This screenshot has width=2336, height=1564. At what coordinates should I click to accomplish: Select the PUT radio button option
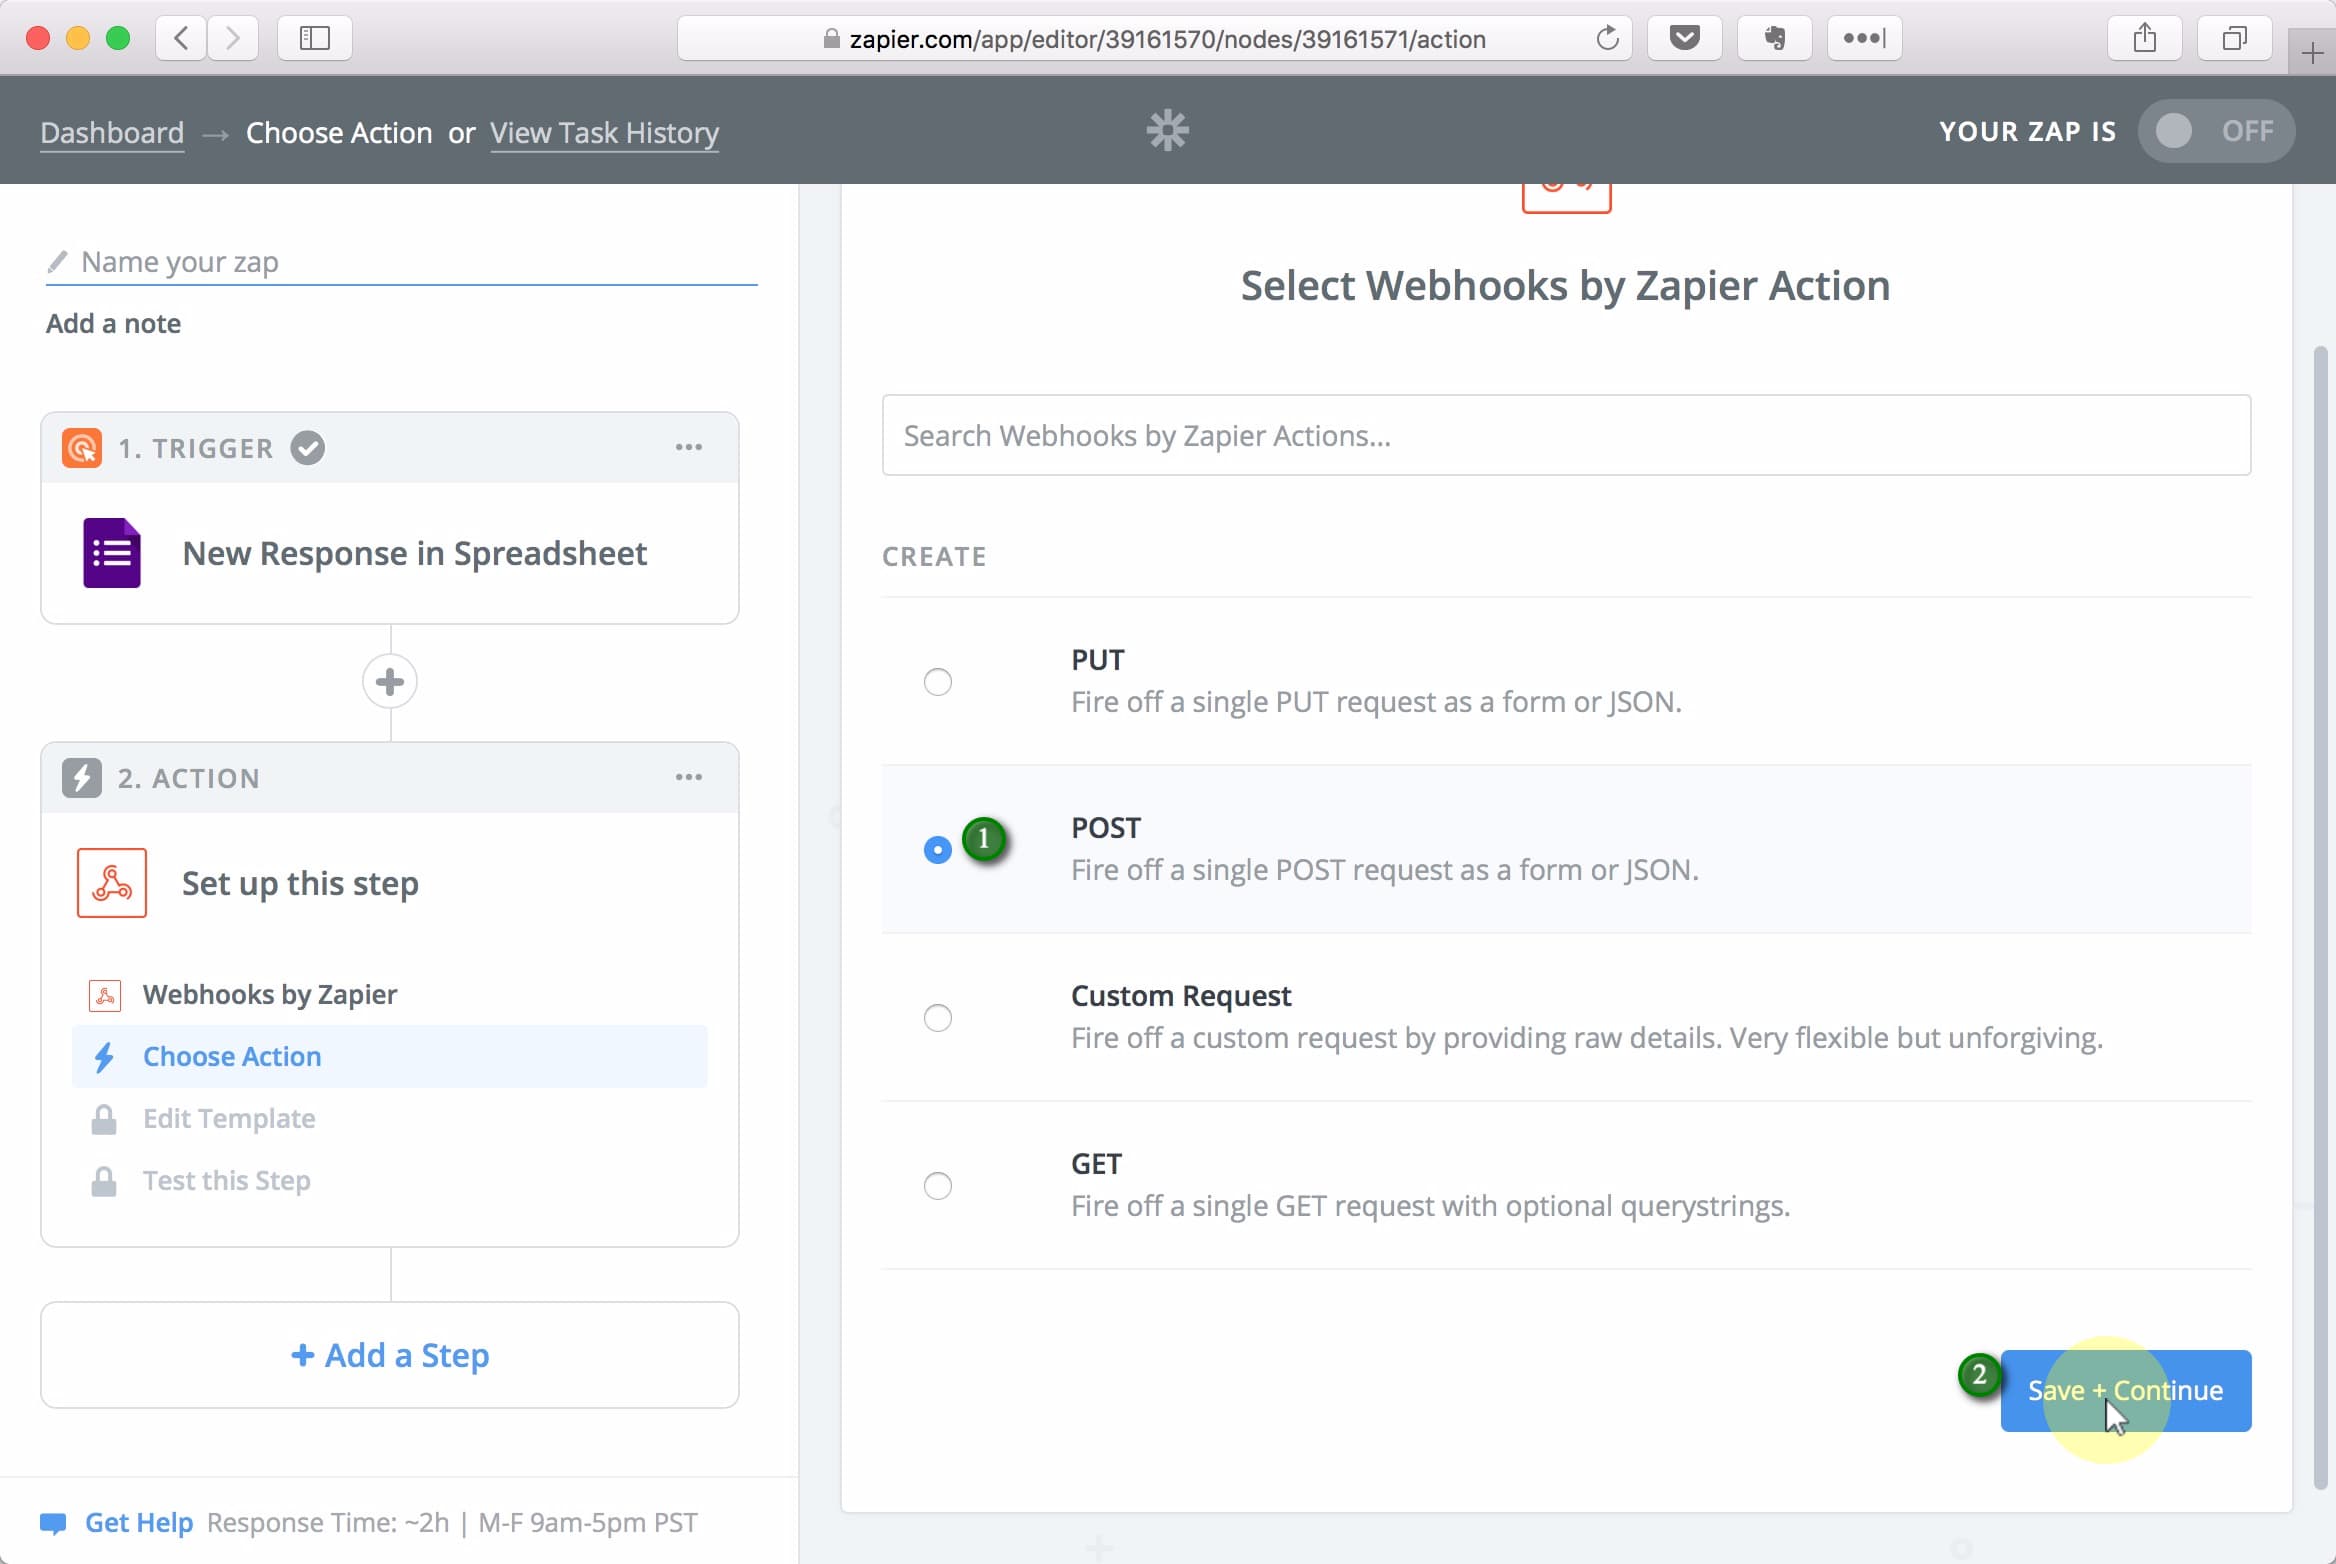coord(937,681)
